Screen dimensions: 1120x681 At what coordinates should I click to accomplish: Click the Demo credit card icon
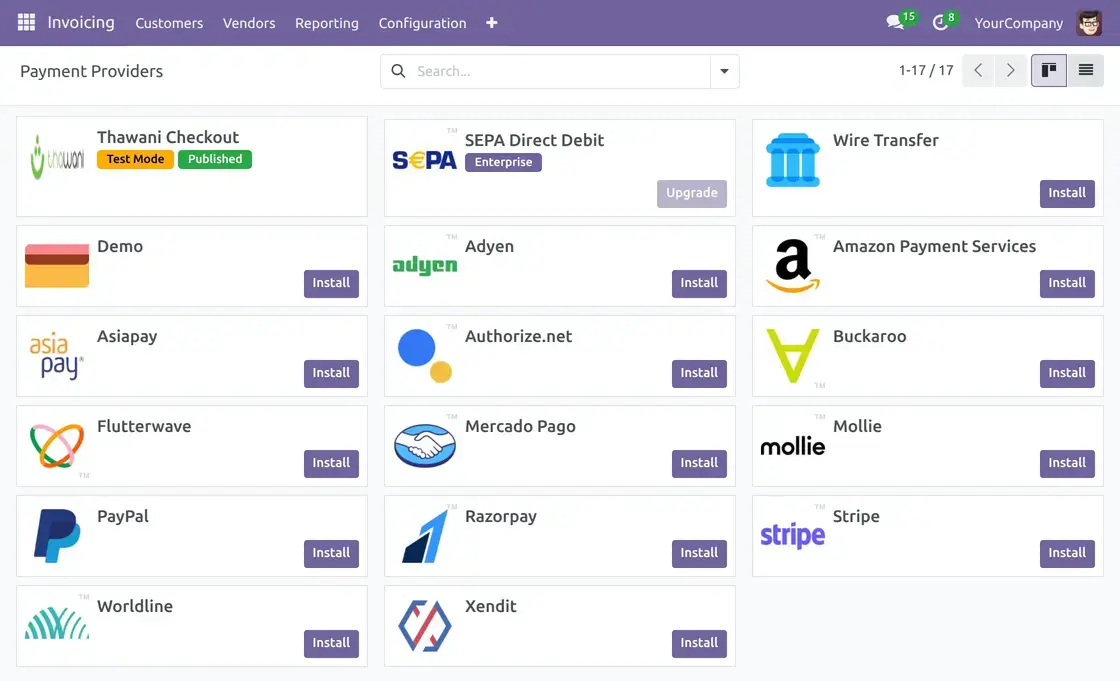57,266
